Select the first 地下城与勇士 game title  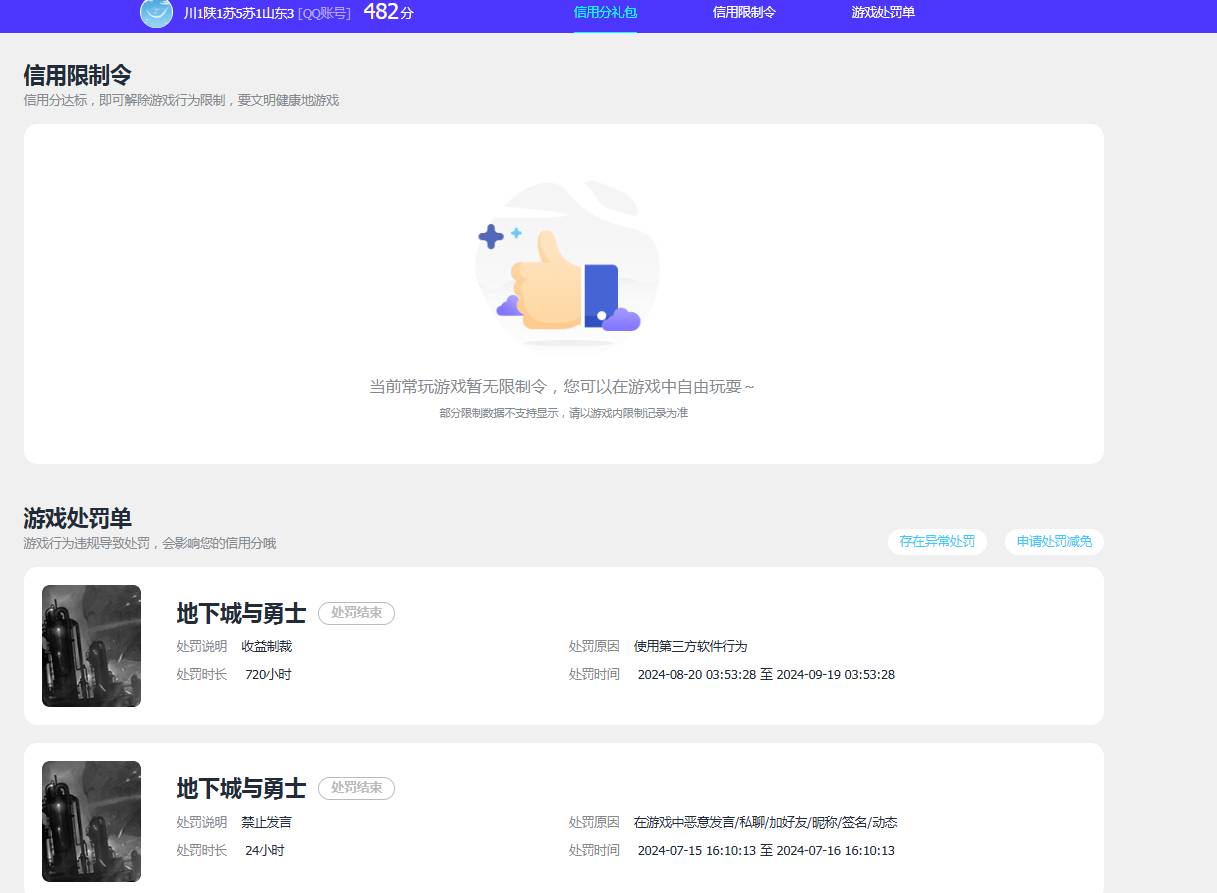240,614
